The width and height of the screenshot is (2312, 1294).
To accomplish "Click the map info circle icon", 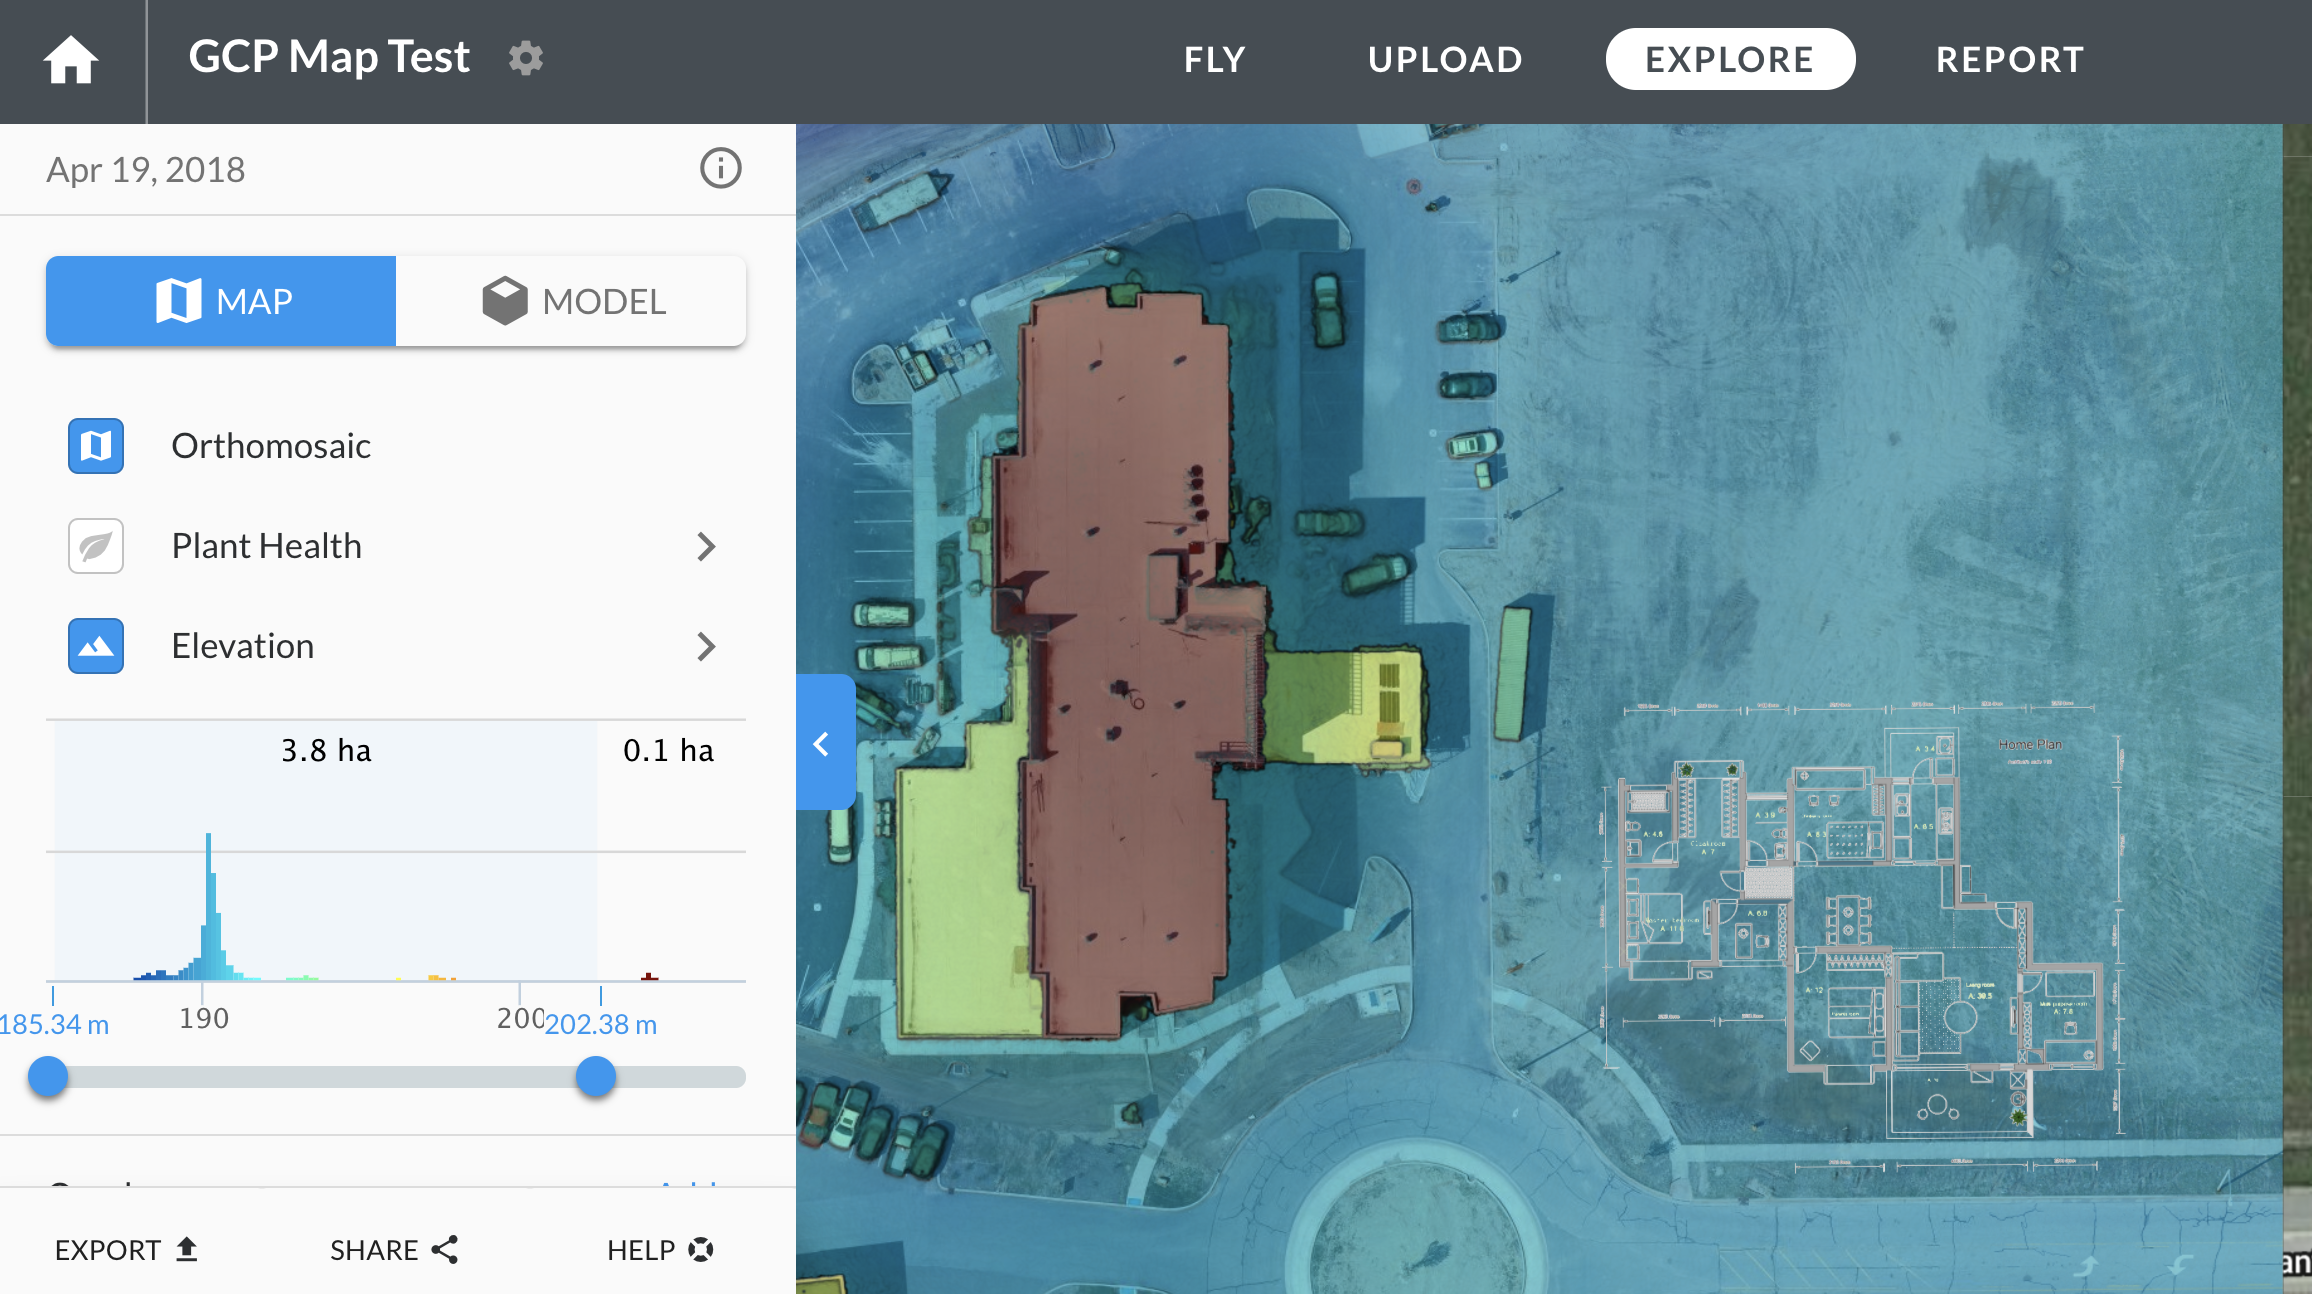I will click(x=720, y=168).
